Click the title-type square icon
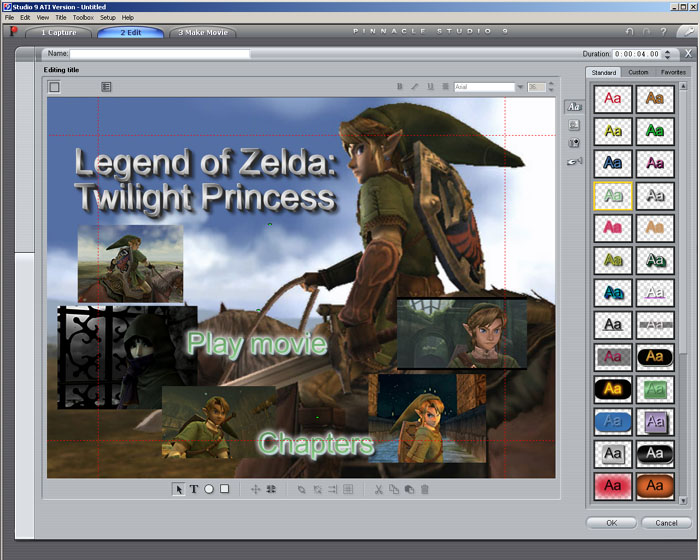 [x=54, y=87]
